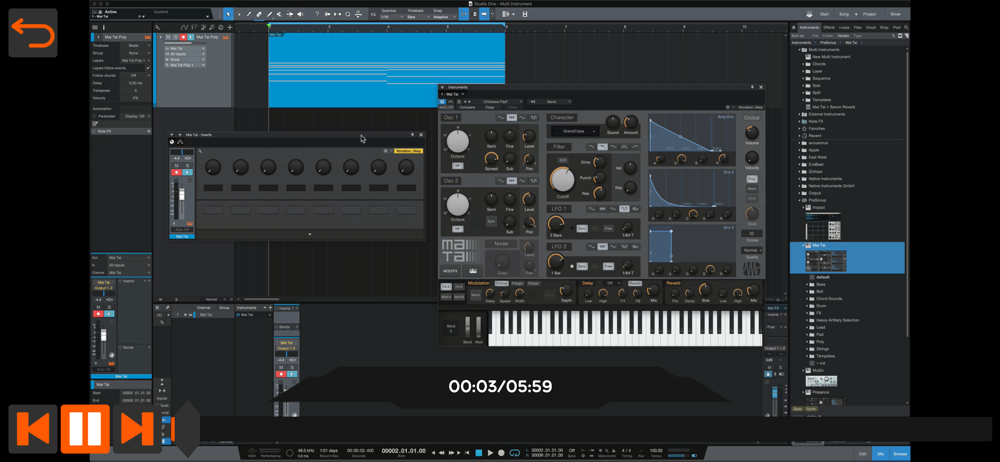Toggle Layers follow events checkbox
Viewport: 1000px width, 462px height.
click(148, 68)
